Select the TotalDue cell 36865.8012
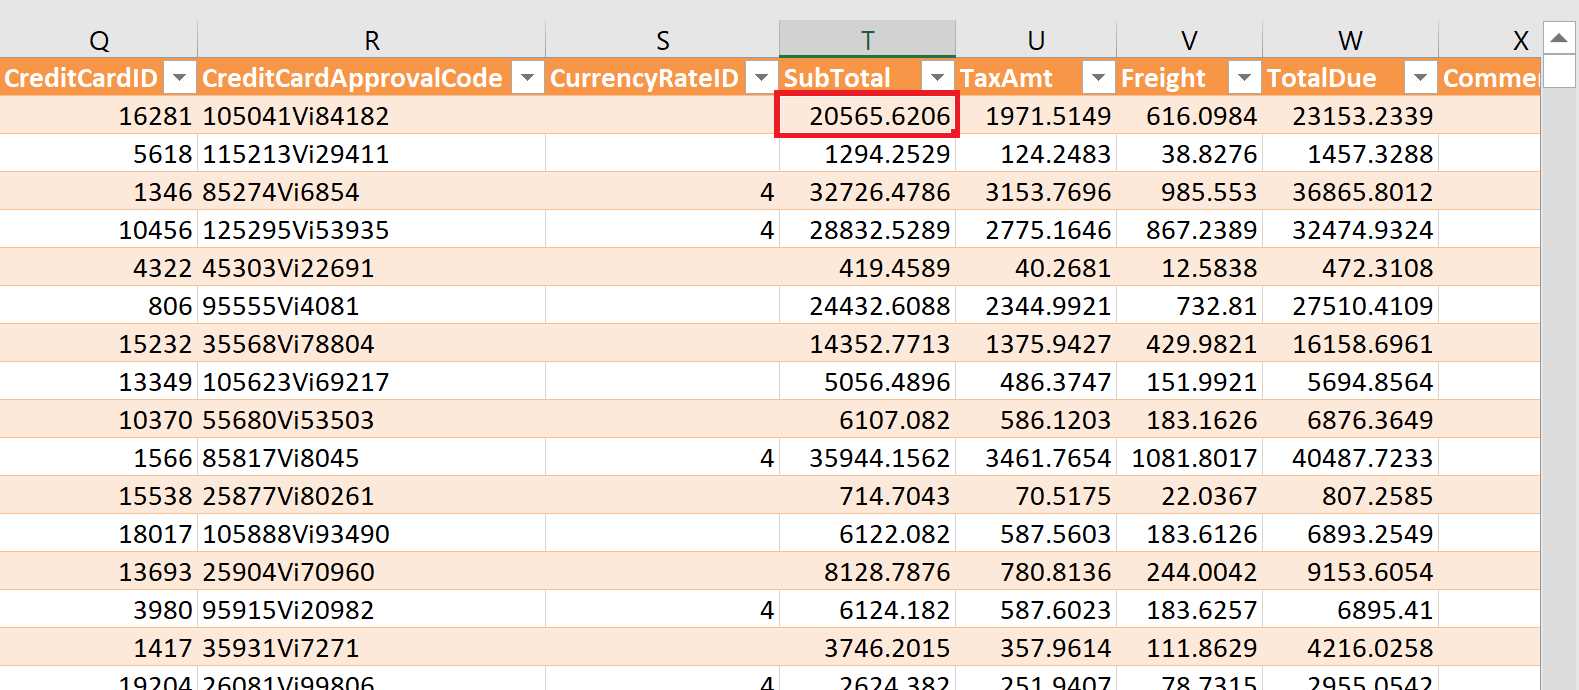The height and width of the screenshot is (690, 1579). (1350, 191)
